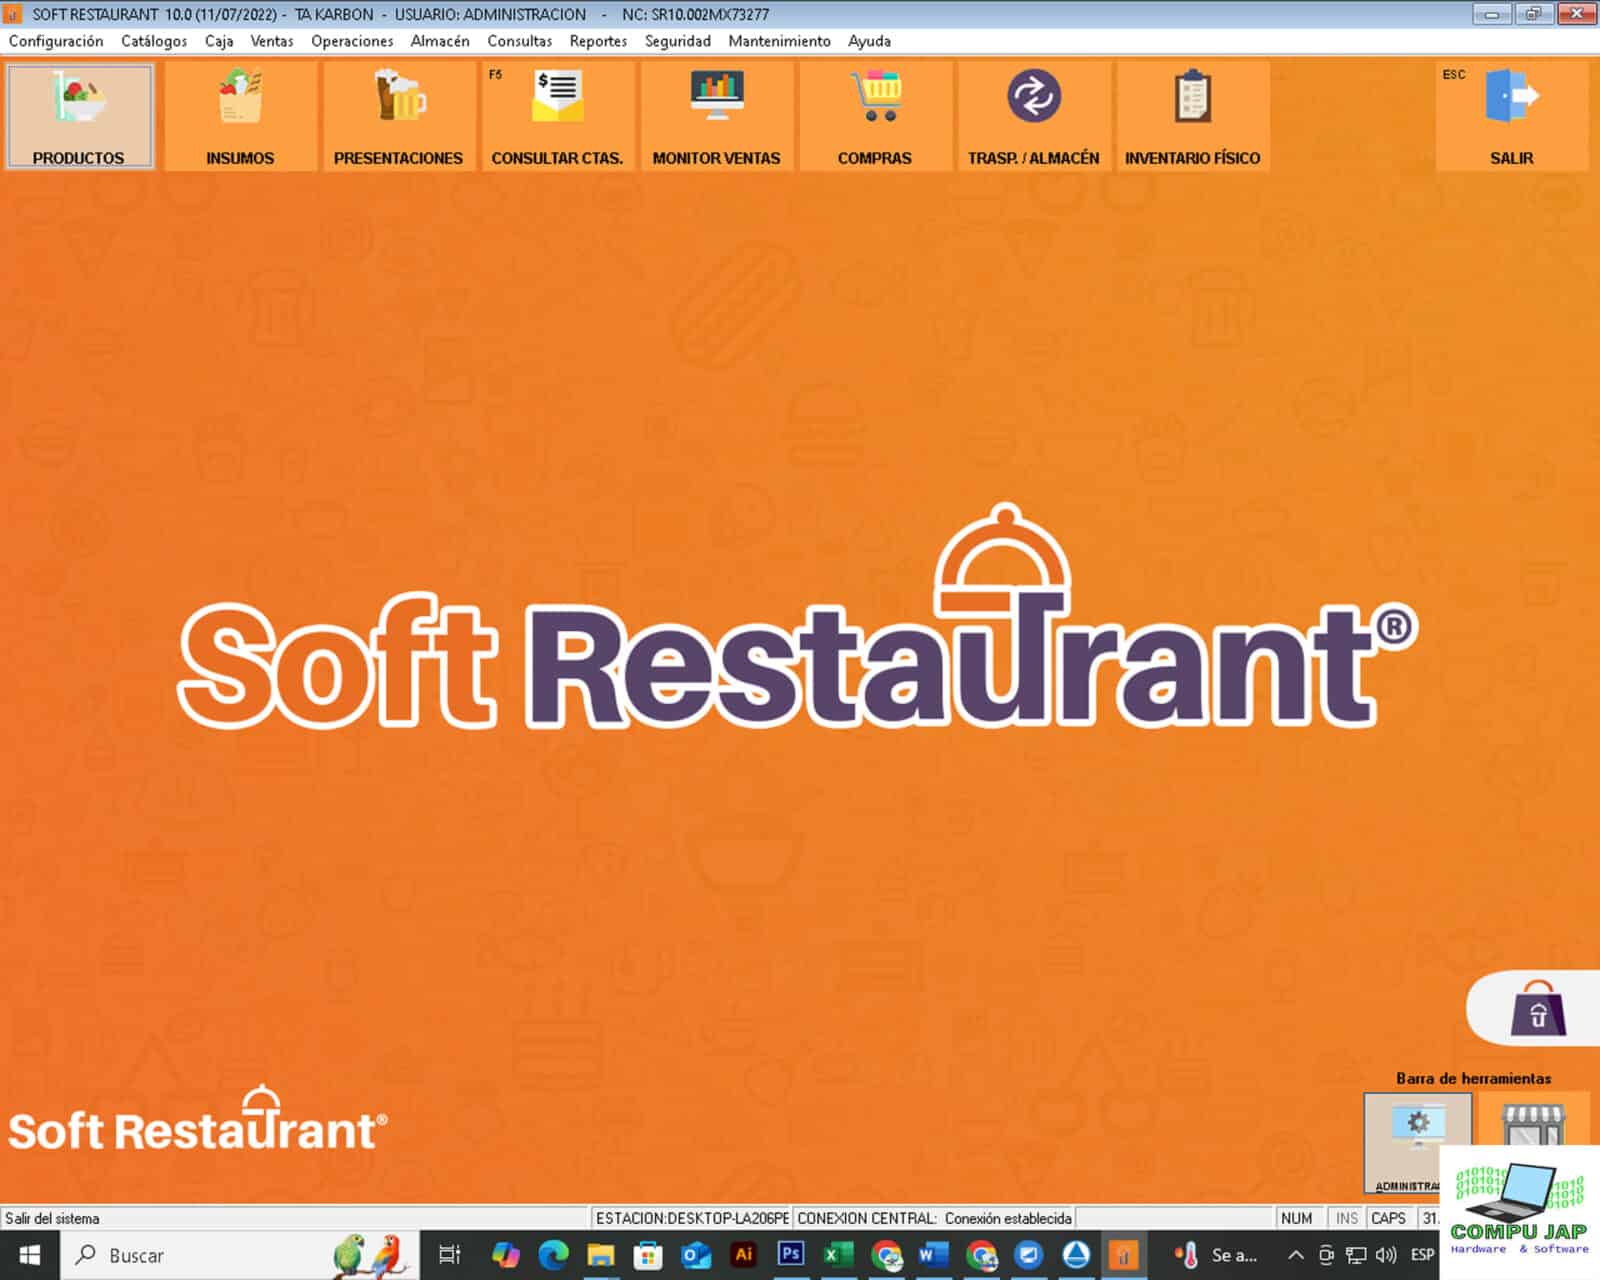Select the Administración toolbar mode
The width and height of the screenshot is (1600, 1280).
(x=1417, y=1142)
